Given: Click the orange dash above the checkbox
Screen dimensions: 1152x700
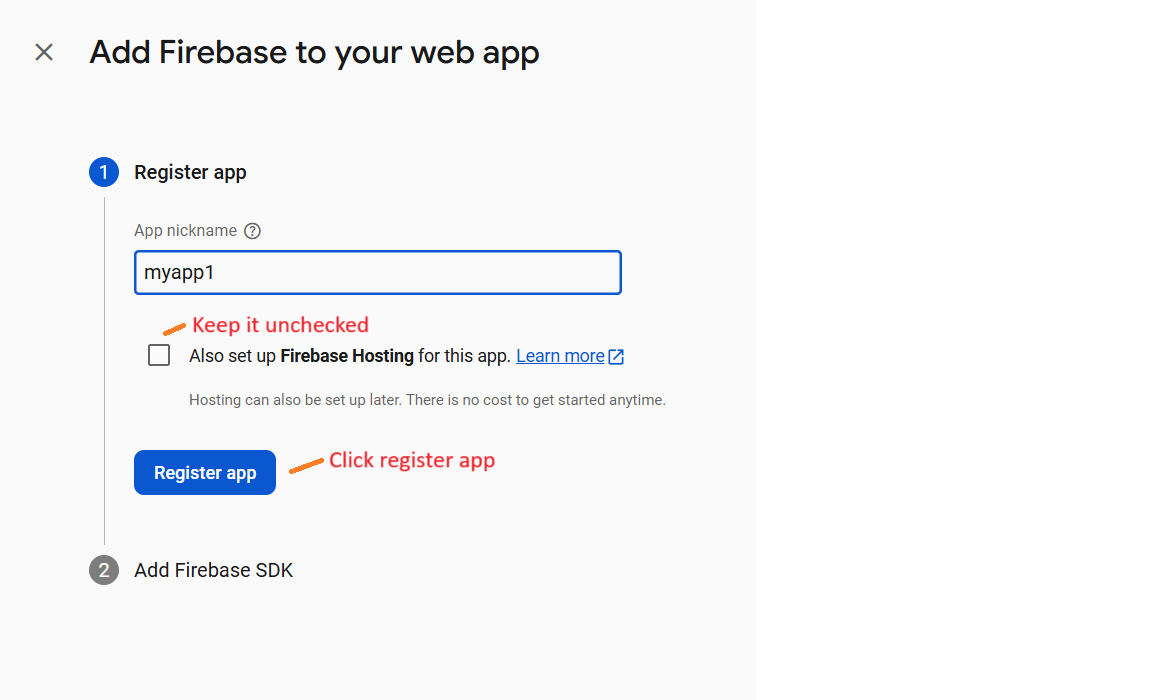Looking at the screenshot, I should (x=174, y=329).
